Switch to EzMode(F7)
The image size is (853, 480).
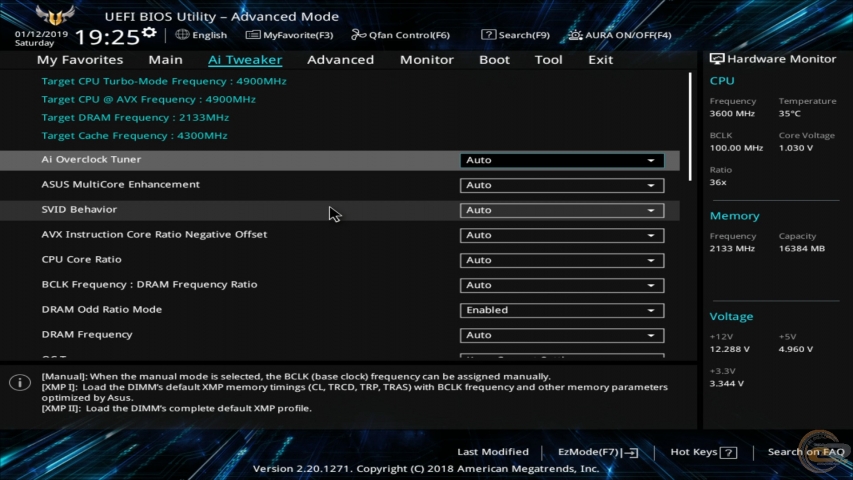pyautogui.click(x=598, y=452)
